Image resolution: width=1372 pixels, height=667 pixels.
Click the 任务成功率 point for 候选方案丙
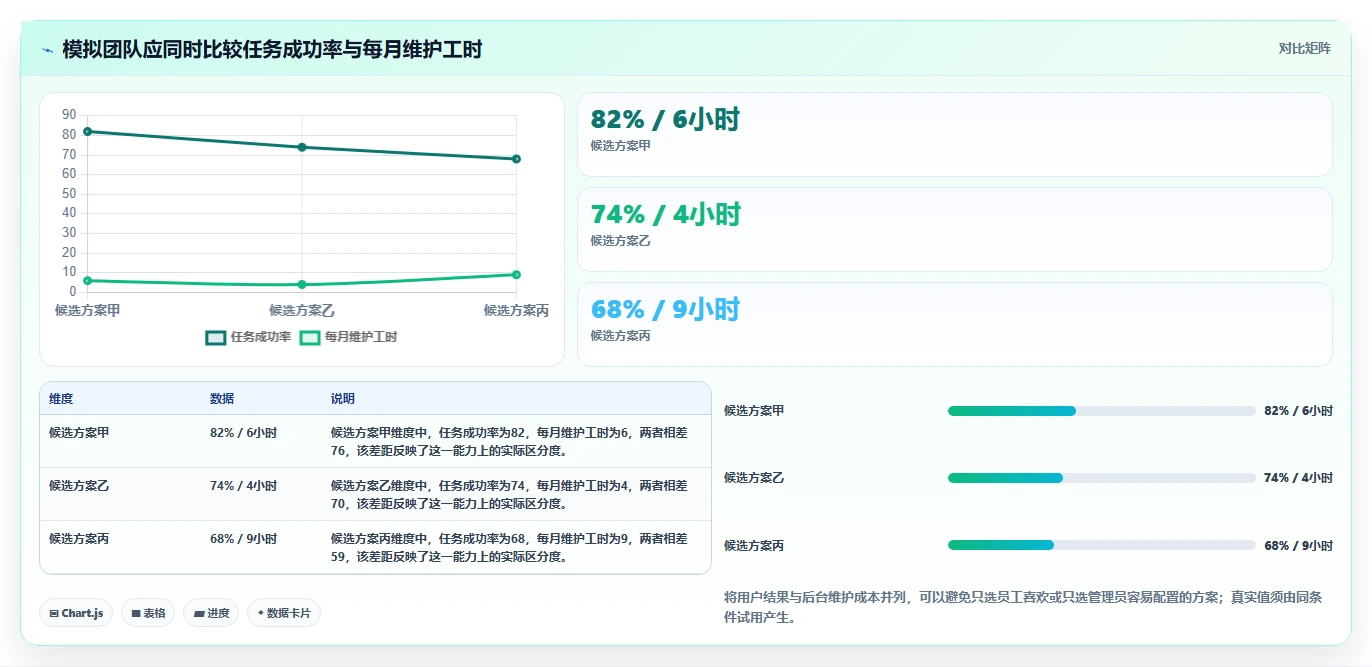point(516,159)
